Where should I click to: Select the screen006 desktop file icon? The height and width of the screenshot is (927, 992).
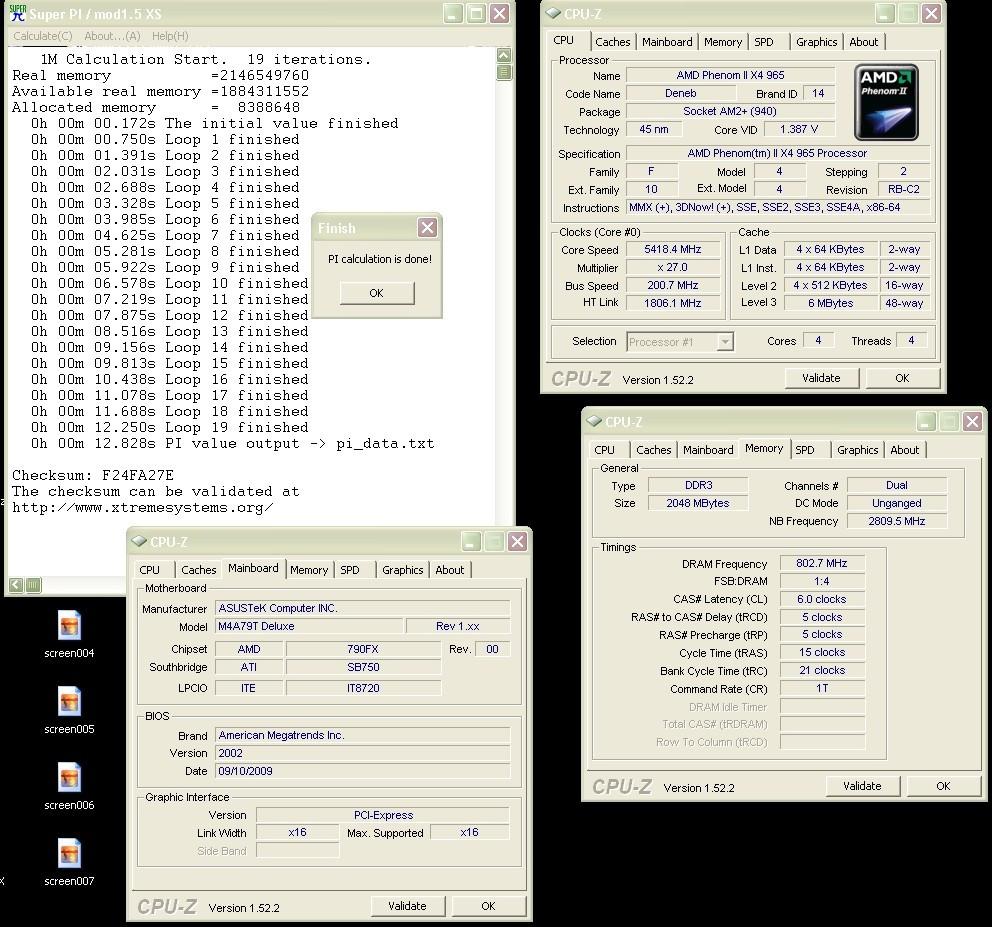pyautogui.click(x=69, y=778)
